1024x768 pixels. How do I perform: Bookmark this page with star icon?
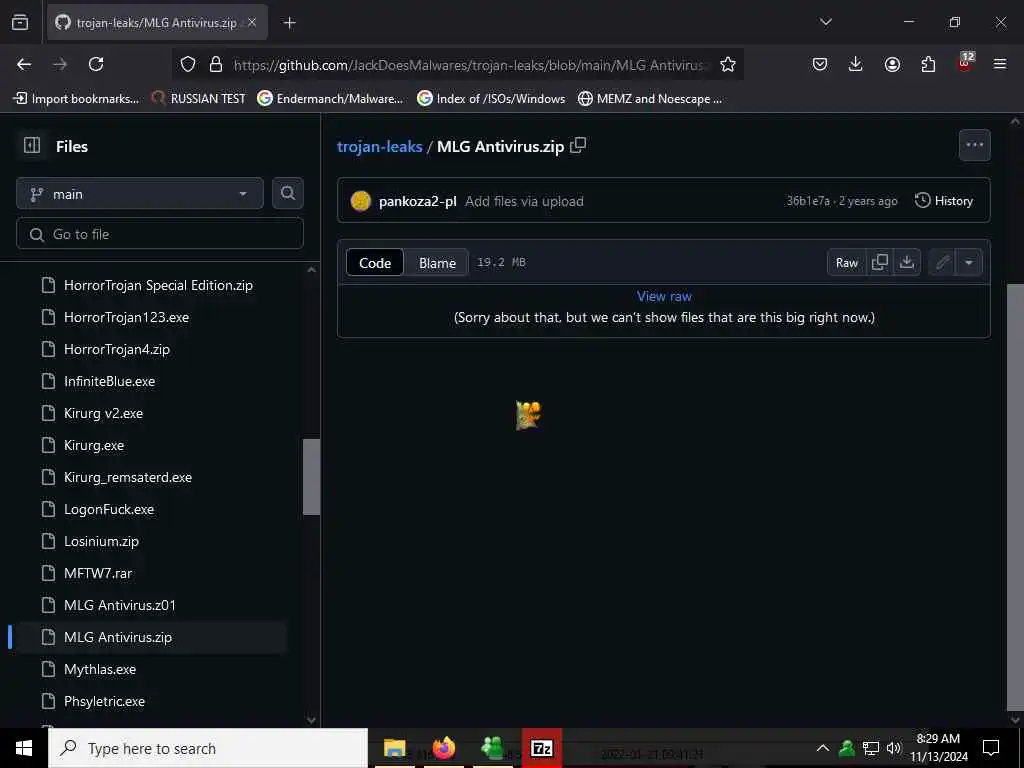(x=728, y=64)
